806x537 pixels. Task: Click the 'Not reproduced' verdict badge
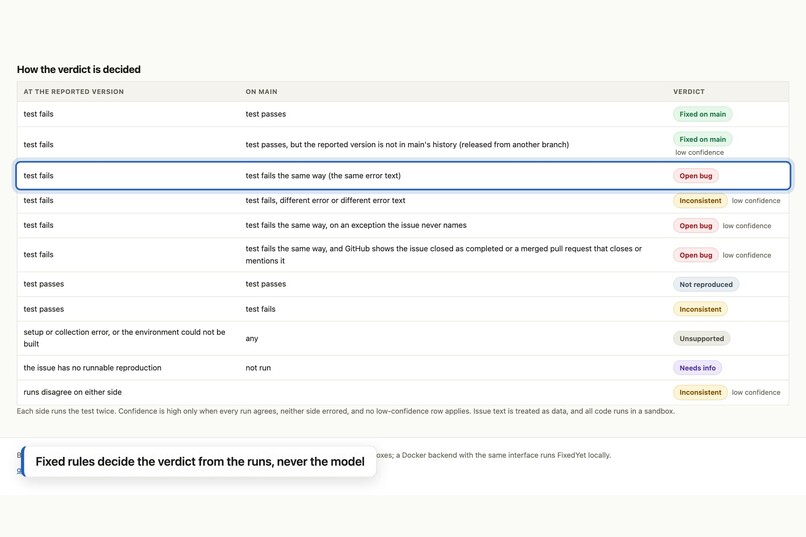[706, 284]
